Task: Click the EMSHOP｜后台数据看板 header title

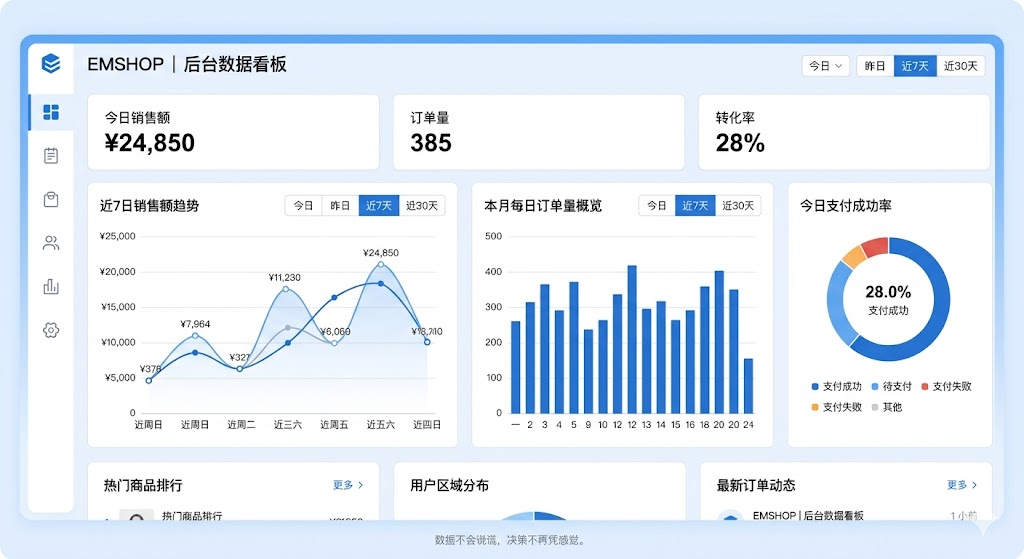Action: (187, 64)
